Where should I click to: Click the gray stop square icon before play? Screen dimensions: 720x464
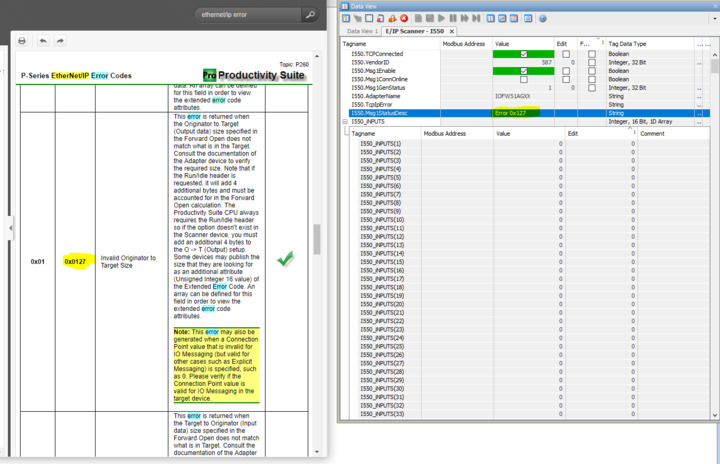point(430,18)
